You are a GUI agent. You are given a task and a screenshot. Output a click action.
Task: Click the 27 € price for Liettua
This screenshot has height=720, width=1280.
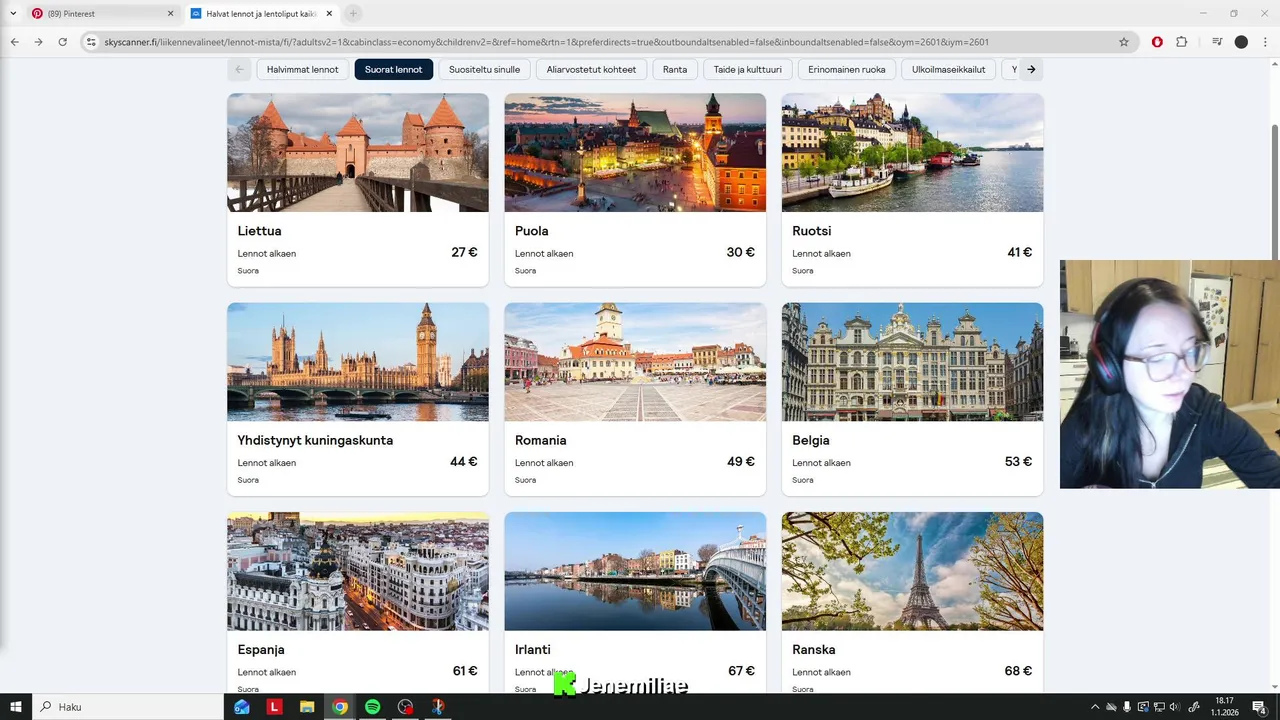[464, 252]
